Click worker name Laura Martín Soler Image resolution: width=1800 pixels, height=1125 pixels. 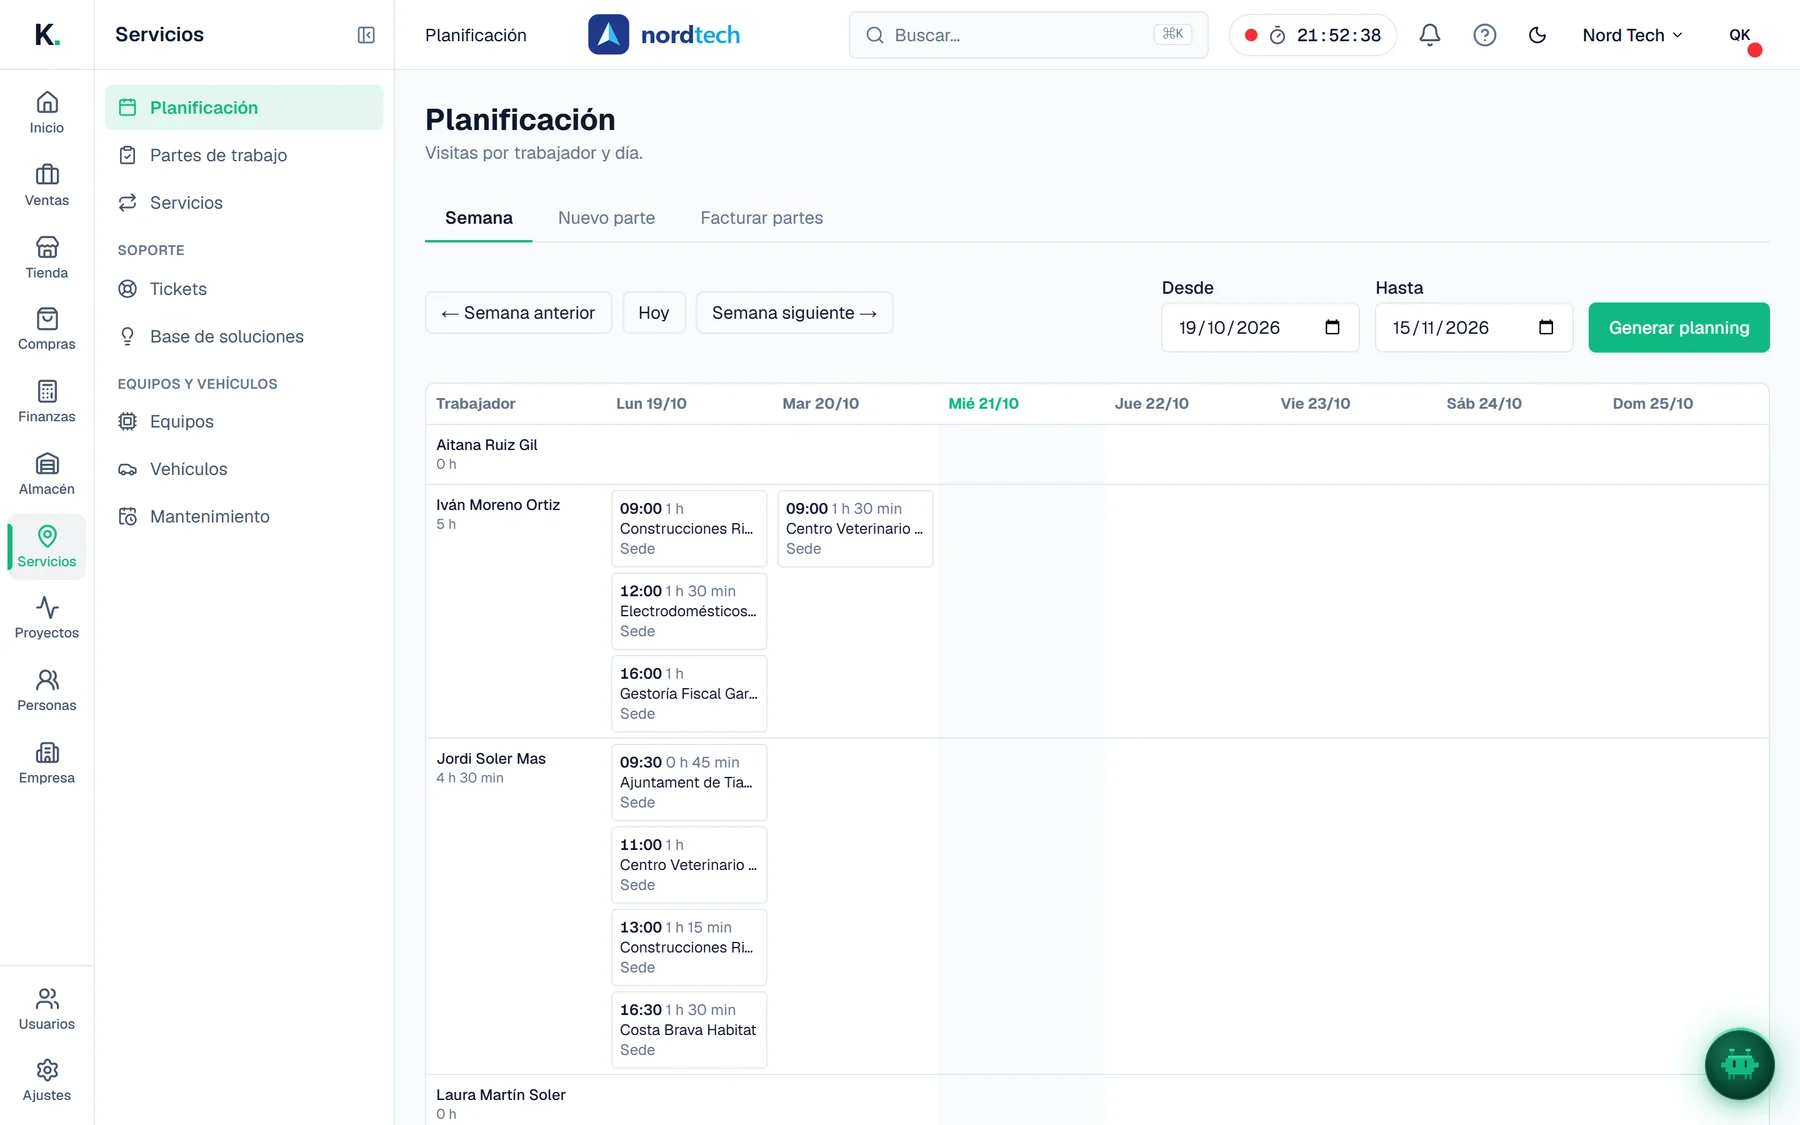501,1095
